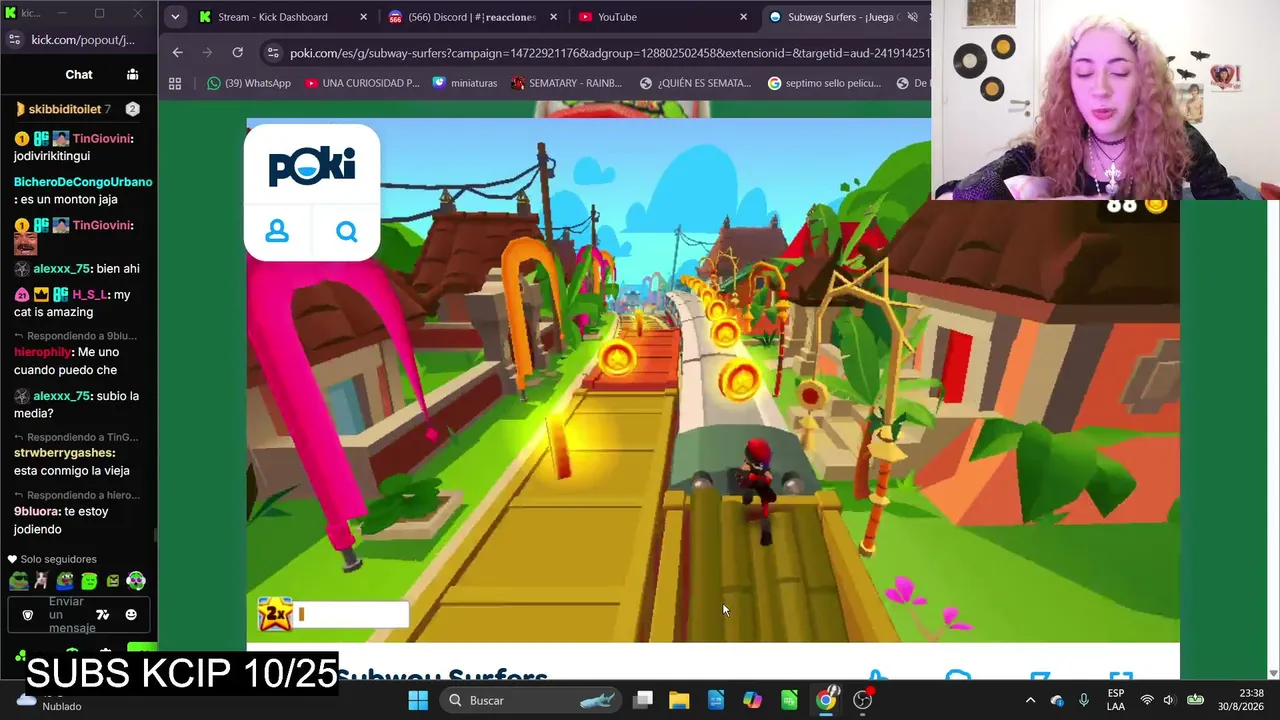Open chat users list icon
This screenshot has height=720, width=1280.
tap(132, 74)
